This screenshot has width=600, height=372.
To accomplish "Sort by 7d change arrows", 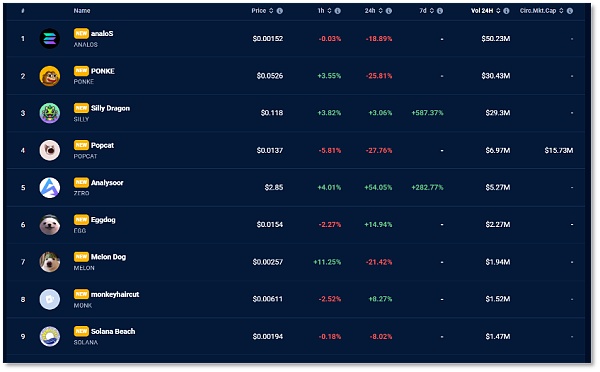I will point(432,11).
